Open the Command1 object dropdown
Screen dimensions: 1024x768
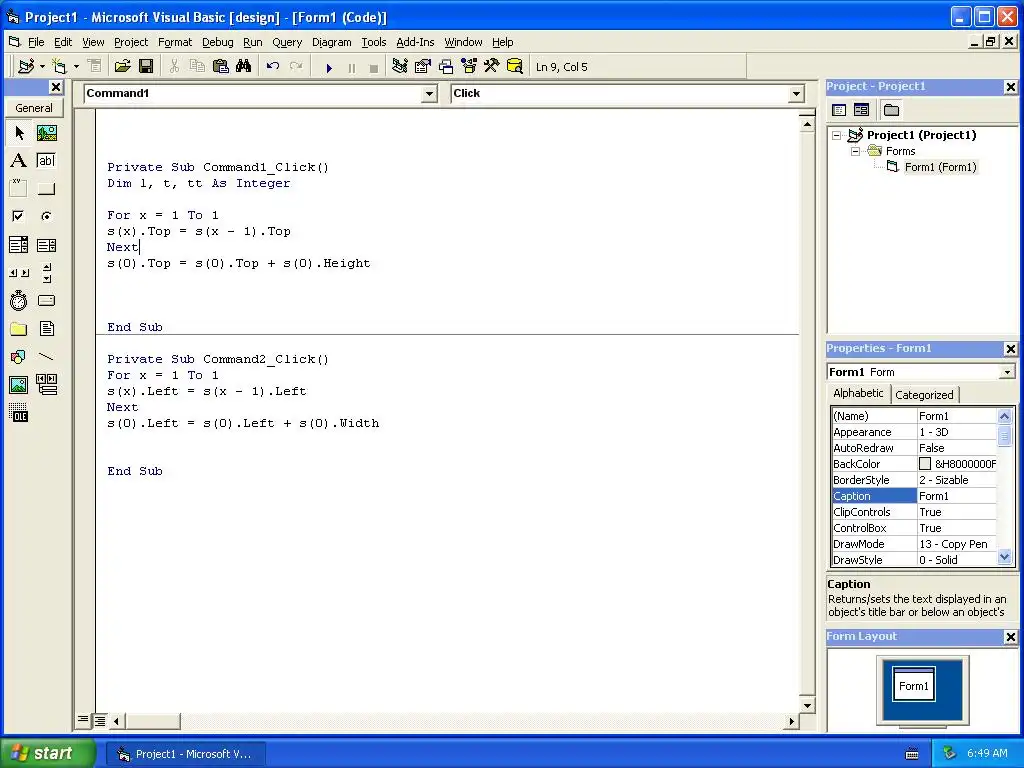click(429, 94)
